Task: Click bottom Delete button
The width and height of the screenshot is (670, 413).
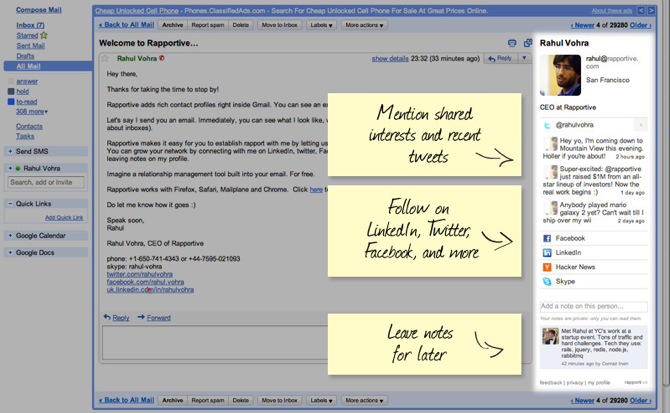Action: 241,401
